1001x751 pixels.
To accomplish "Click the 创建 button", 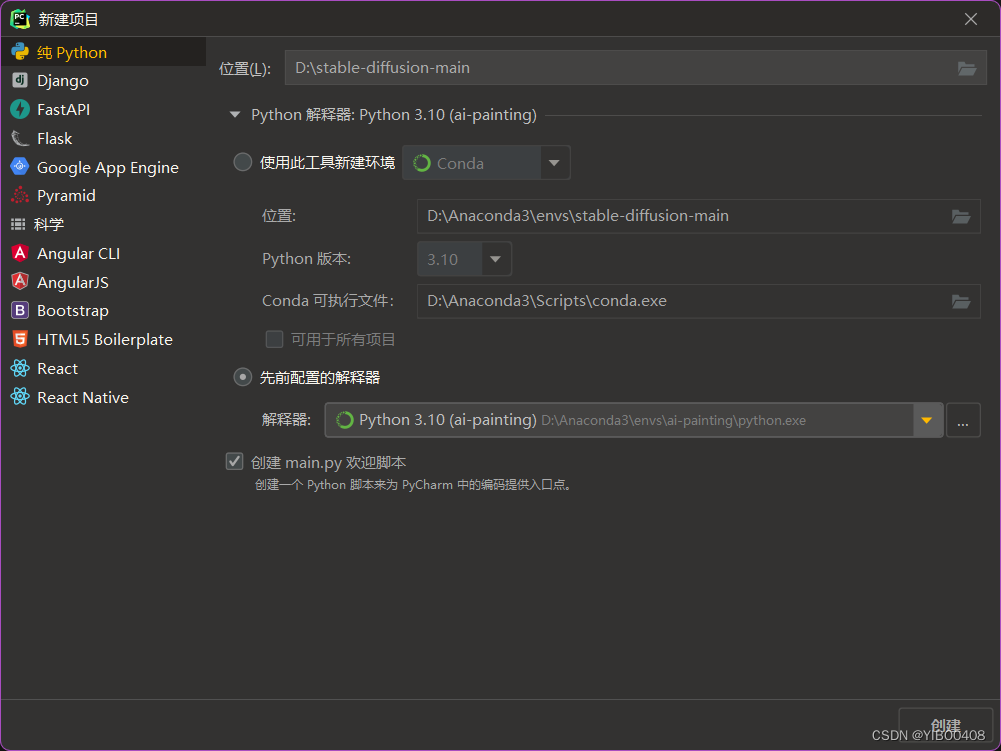I will click(945, 725).
